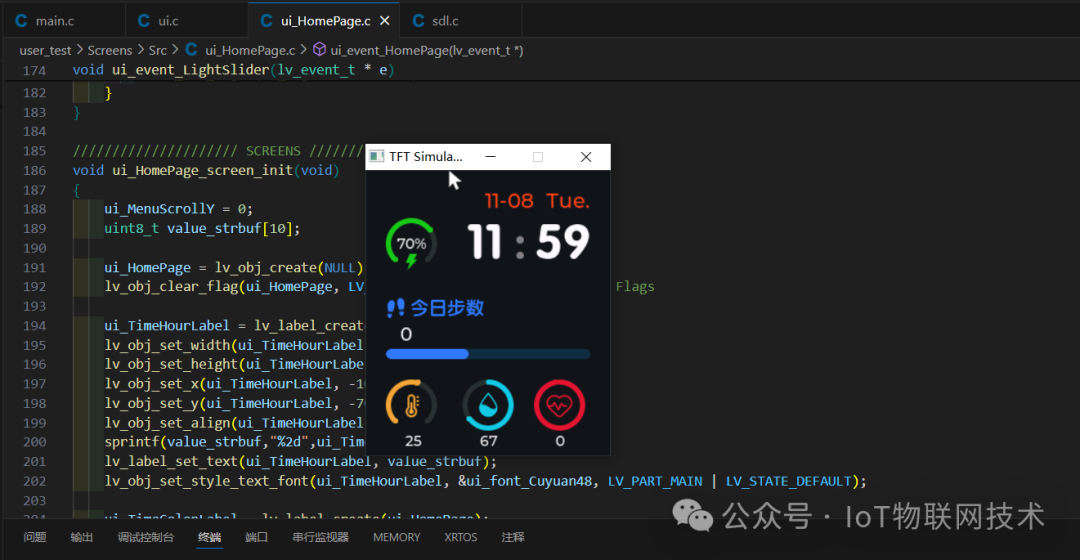Open the 注释 panel tab
The image size is (1080, 560).
coord(513,537)
